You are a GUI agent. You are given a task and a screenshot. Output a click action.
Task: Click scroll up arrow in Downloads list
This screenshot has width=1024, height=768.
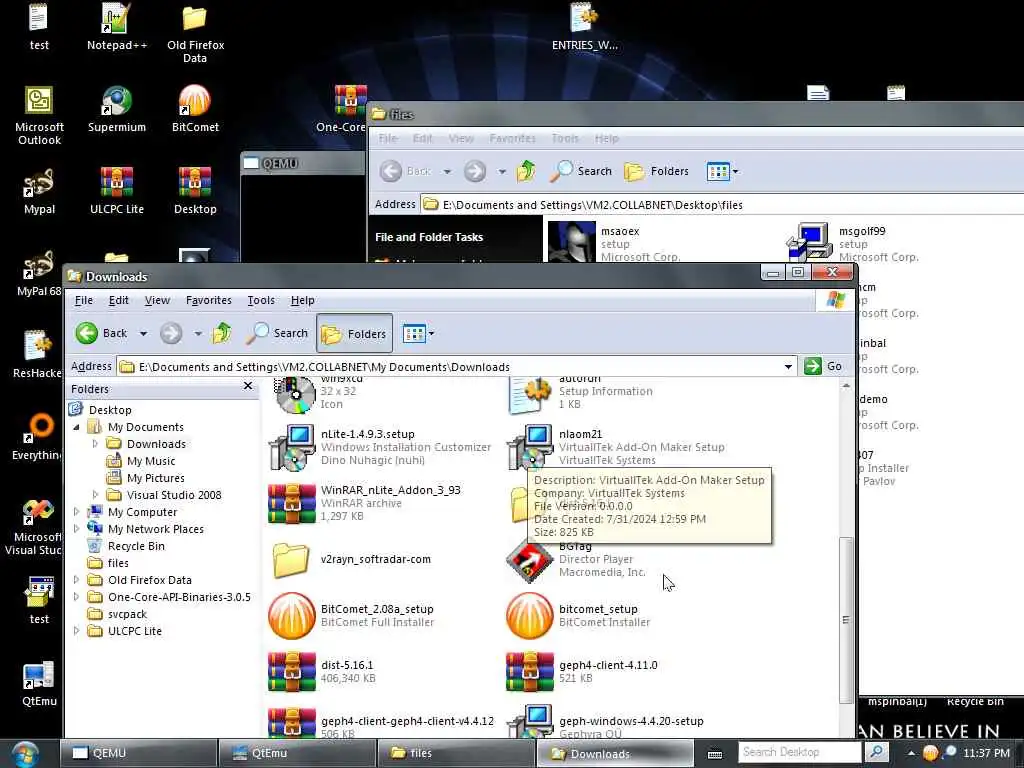coord(846,386)
